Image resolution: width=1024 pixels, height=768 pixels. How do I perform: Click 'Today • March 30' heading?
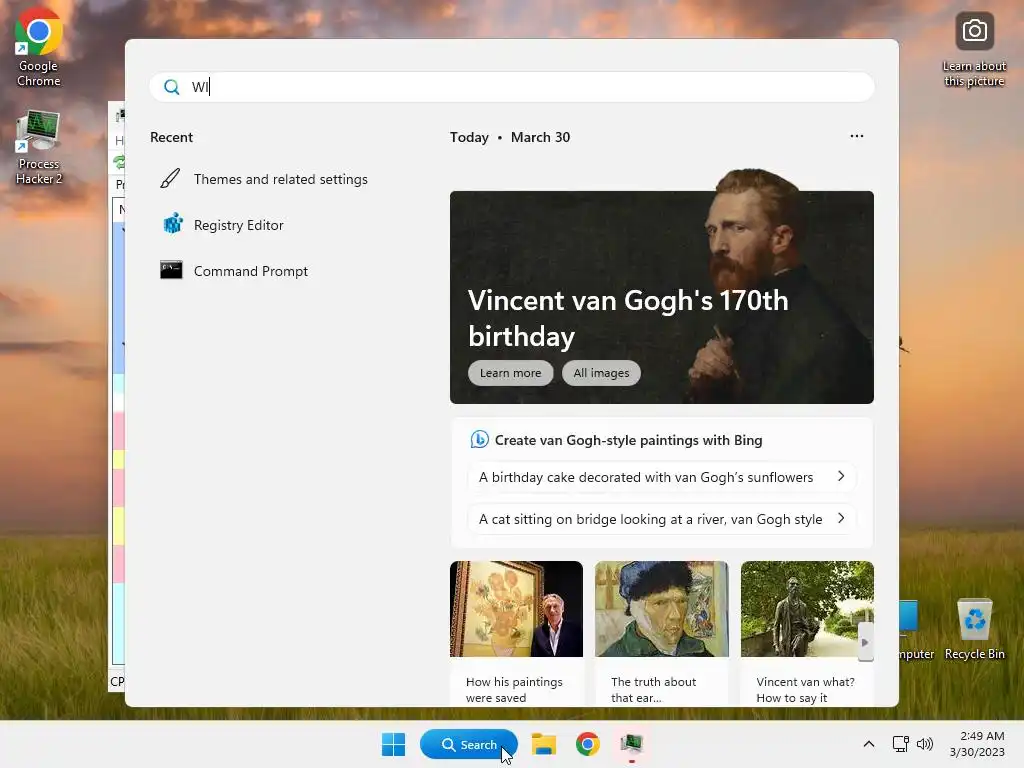coord(510,137)
